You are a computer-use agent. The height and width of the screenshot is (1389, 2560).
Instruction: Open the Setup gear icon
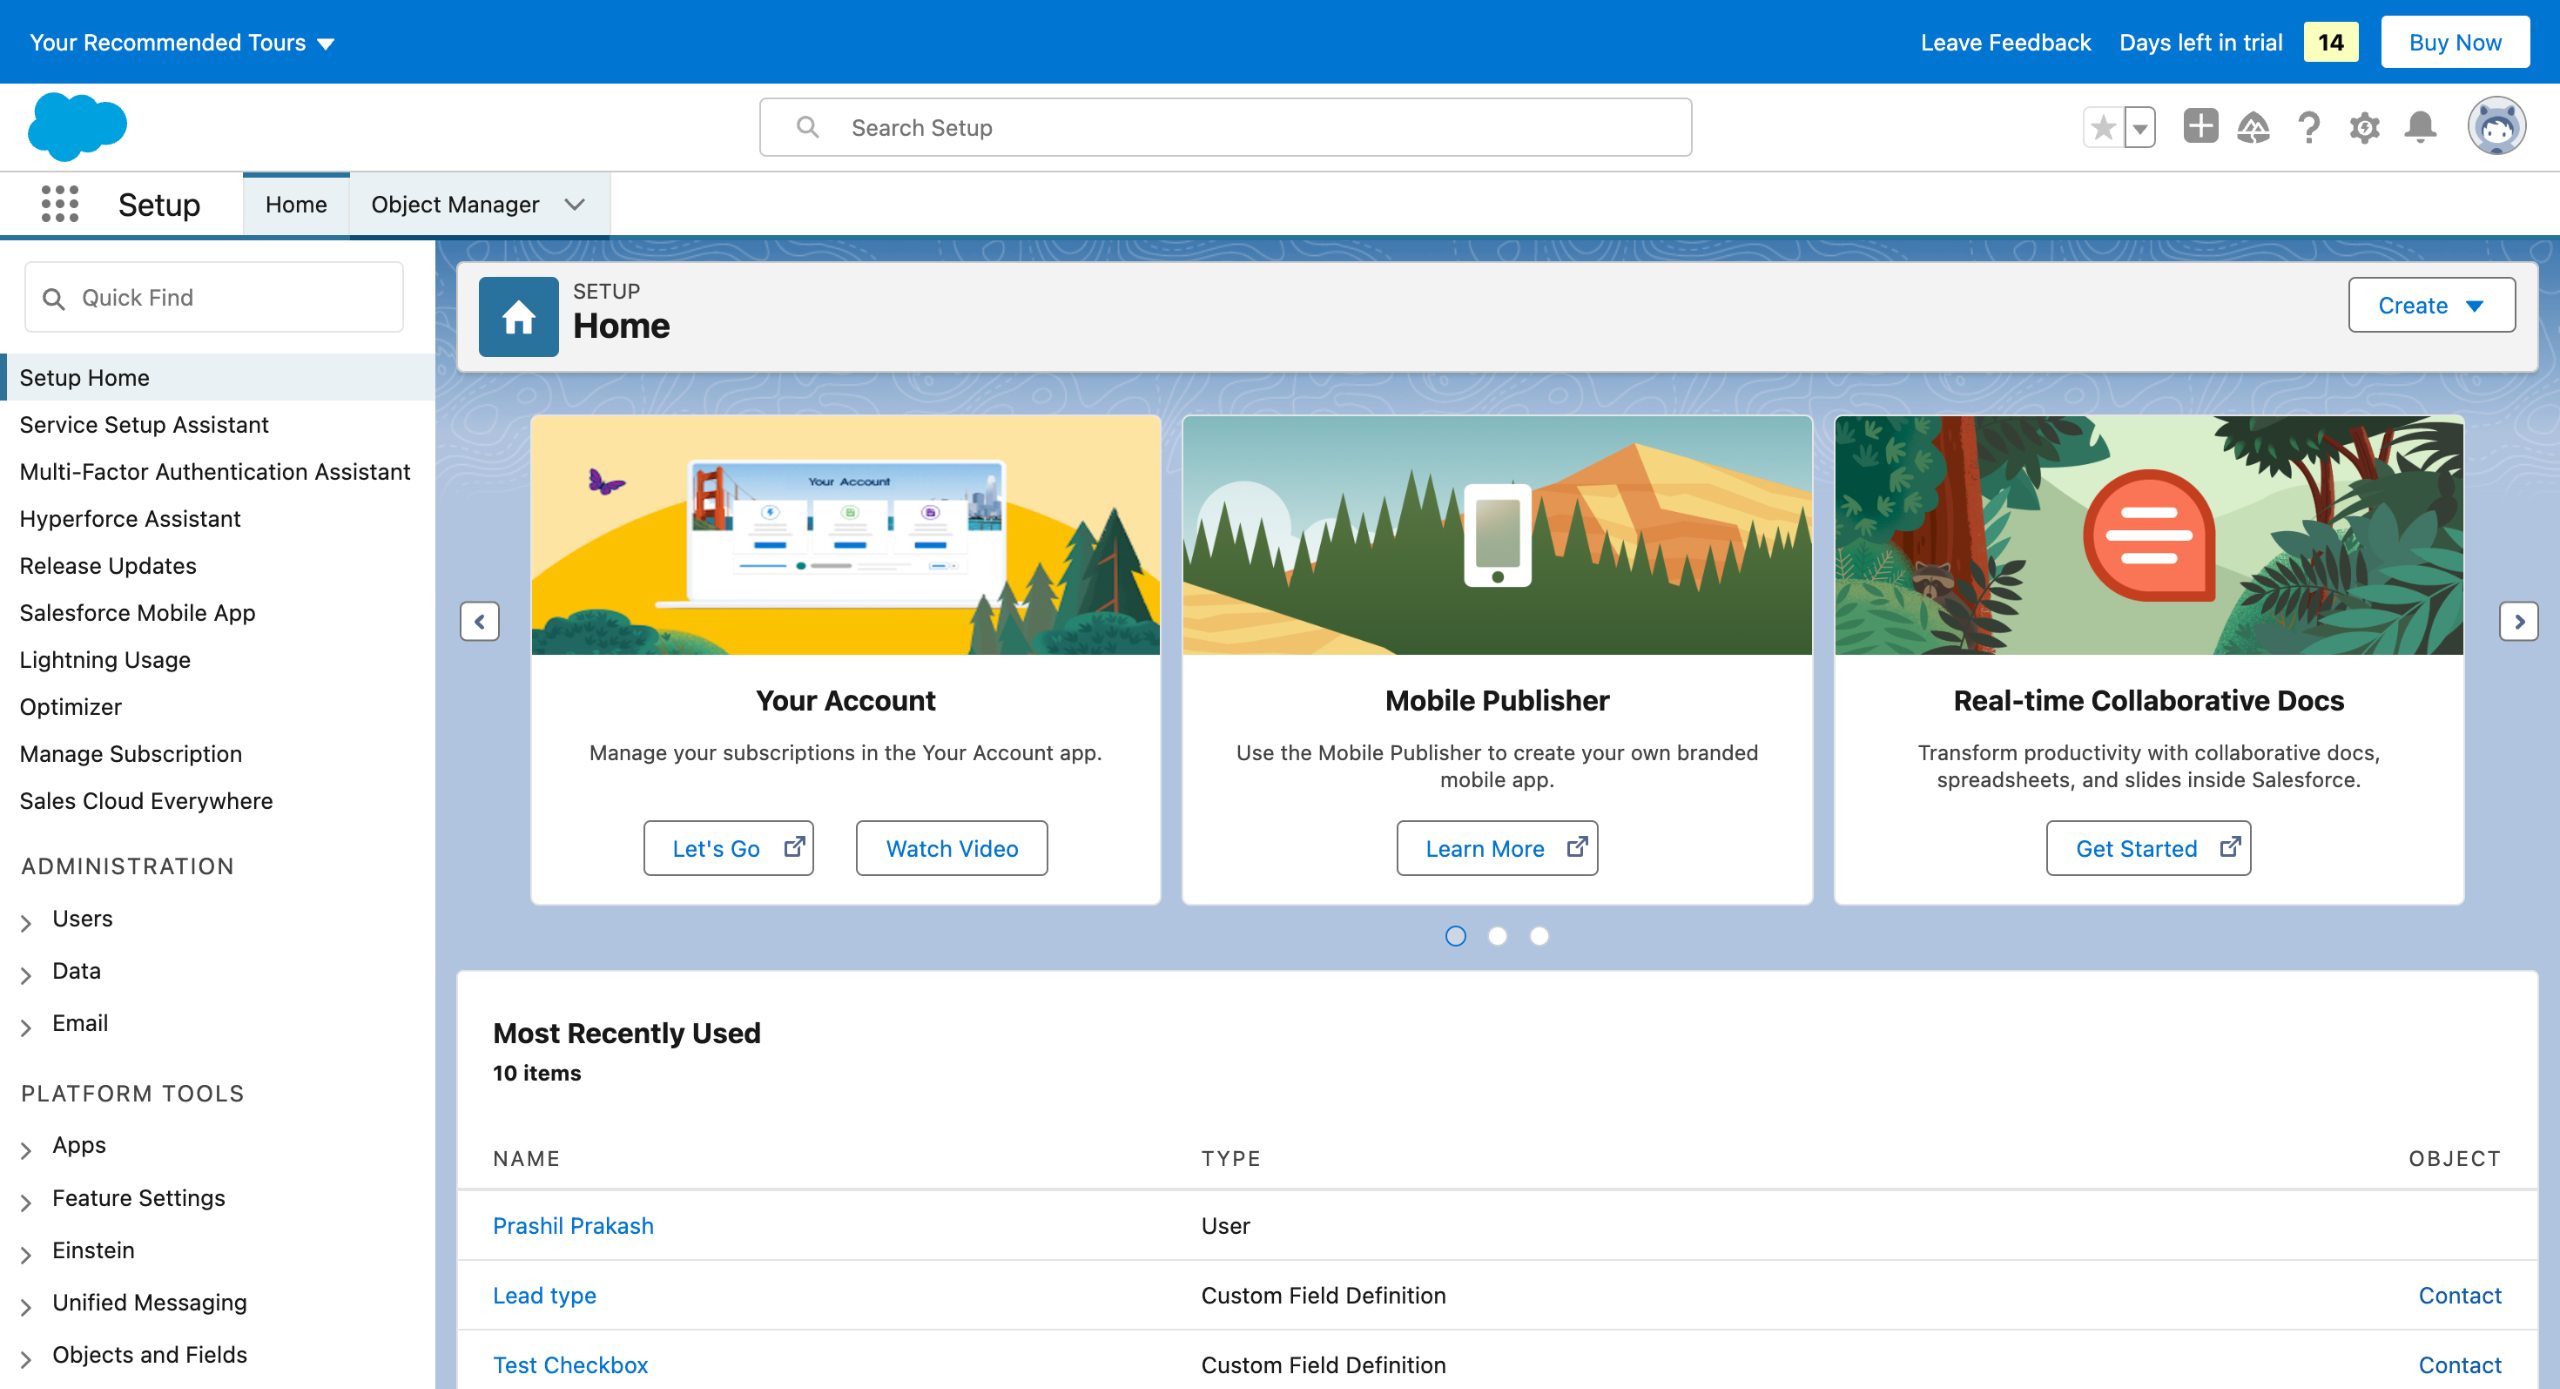click(x=2365, y=127)
